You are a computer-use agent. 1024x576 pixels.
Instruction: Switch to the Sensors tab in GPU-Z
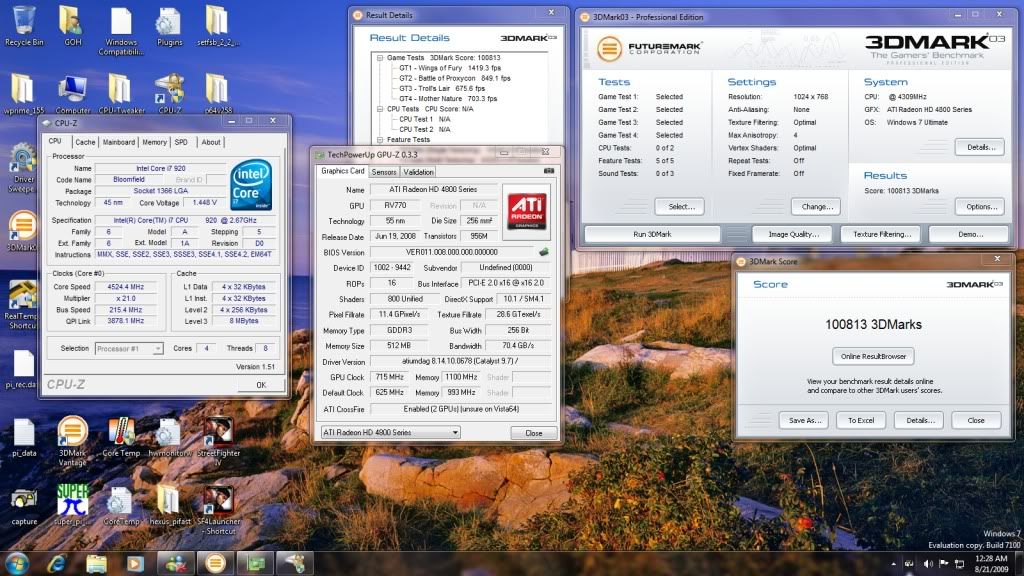pyautogui.click(x=384, y=171)
